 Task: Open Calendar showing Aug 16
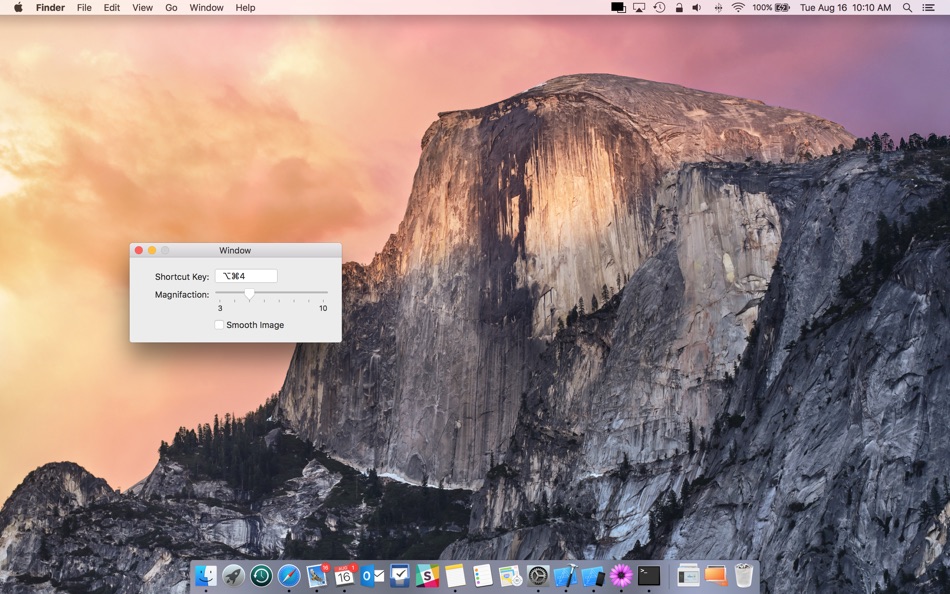point(344,575)
